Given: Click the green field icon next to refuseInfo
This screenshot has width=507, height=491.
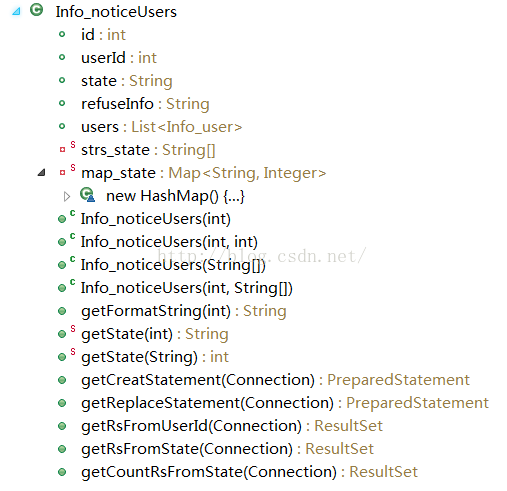Looking at the screenshot, I should [x=62, y=103].
